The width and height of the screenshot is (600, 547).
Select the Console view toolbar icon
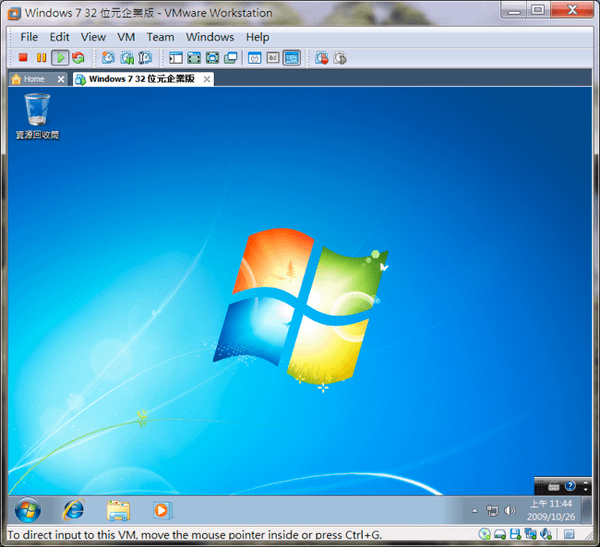coord(292,58)
